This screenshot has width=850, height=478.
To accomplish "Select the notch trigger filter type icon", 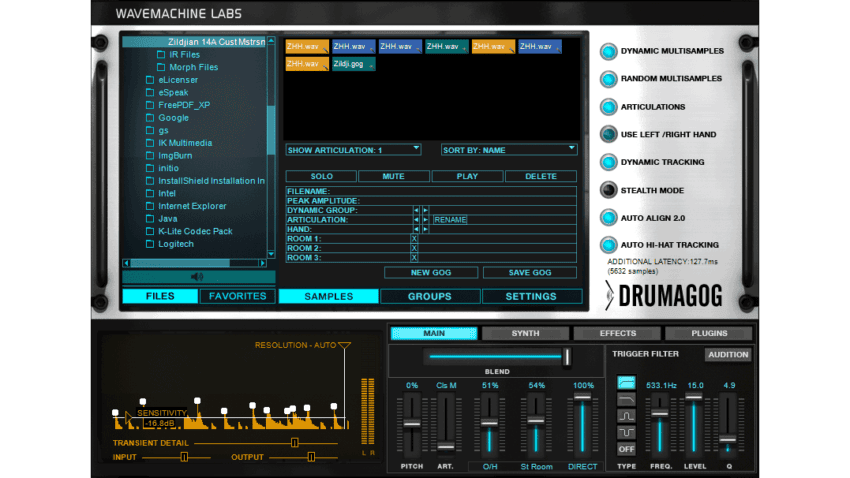I will 626,431.
